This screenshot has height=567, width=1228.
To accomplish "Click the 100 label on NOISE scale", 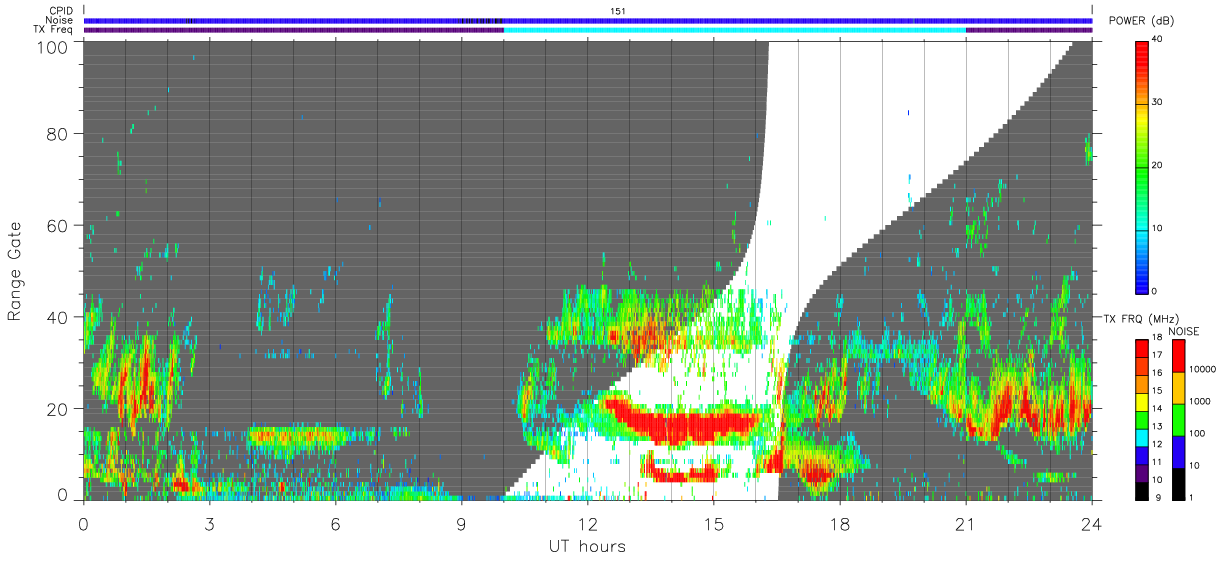I will click(x=1196, y=433).
